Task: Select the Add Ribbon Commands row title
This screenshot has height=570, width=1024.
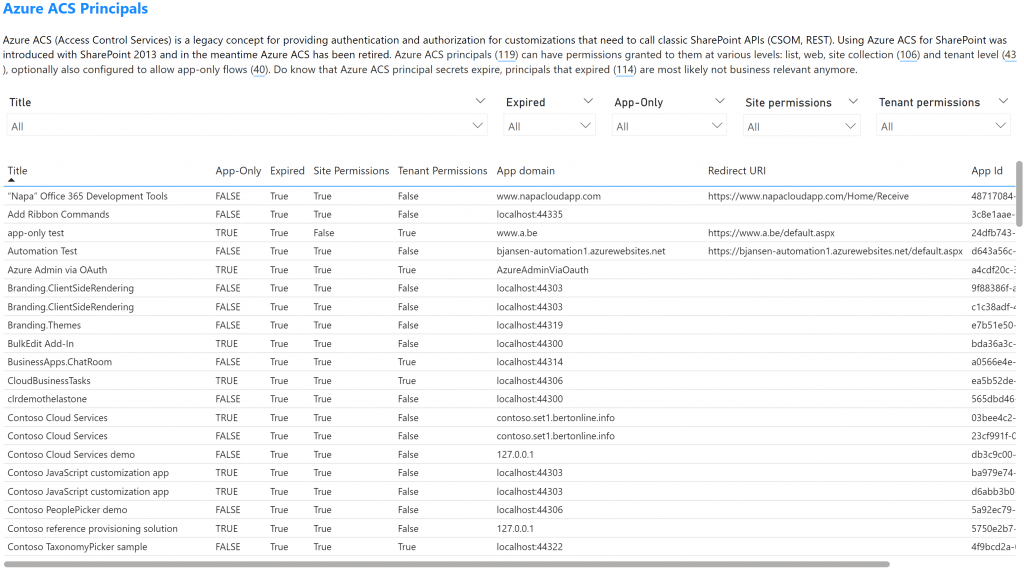Action: coord(58,214)
